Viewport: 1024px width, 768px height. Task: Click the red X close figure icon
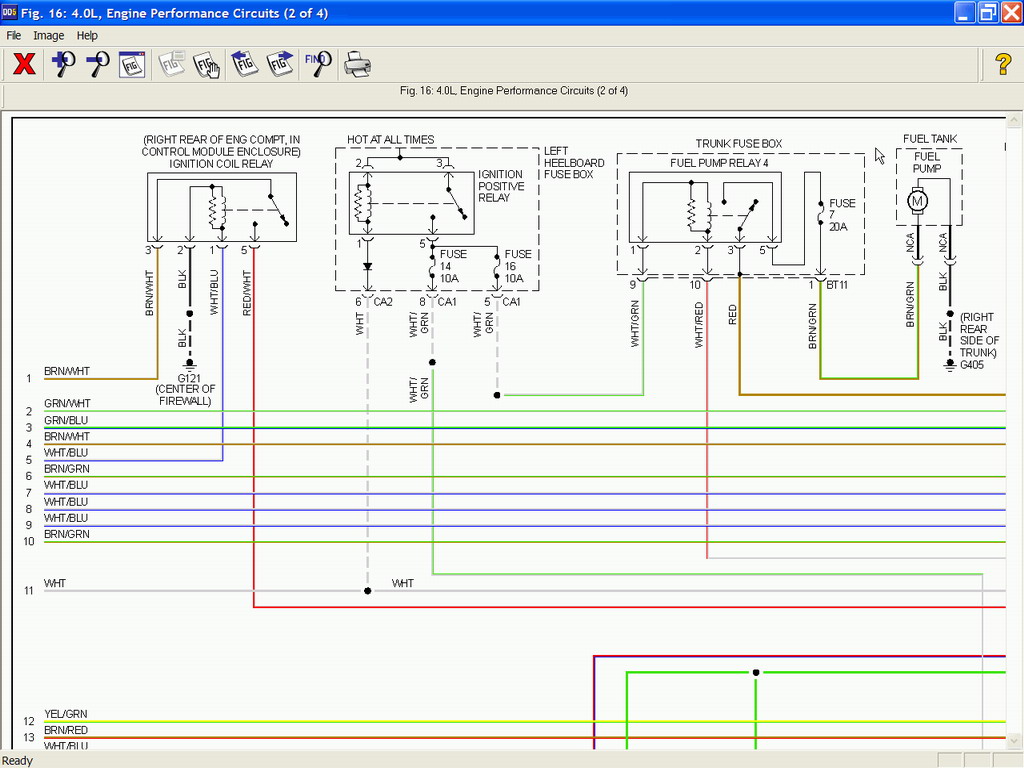pyautogui.click(x=25, y=64)
